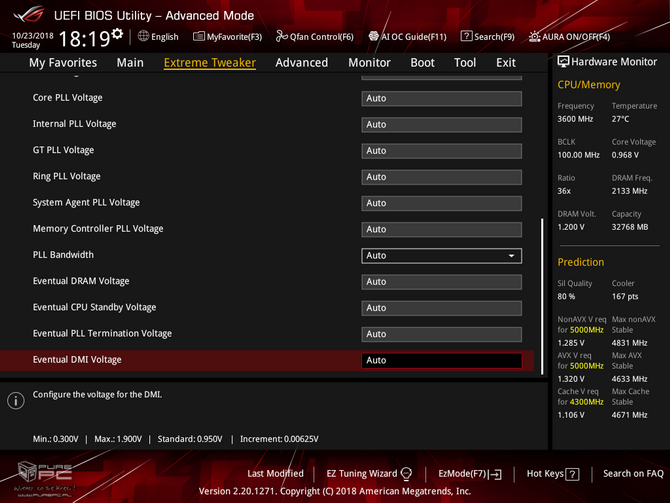Click NonAVX 5000MHz yellow value
The width and height of the screenshot is (670, 503).
[587, 330]
